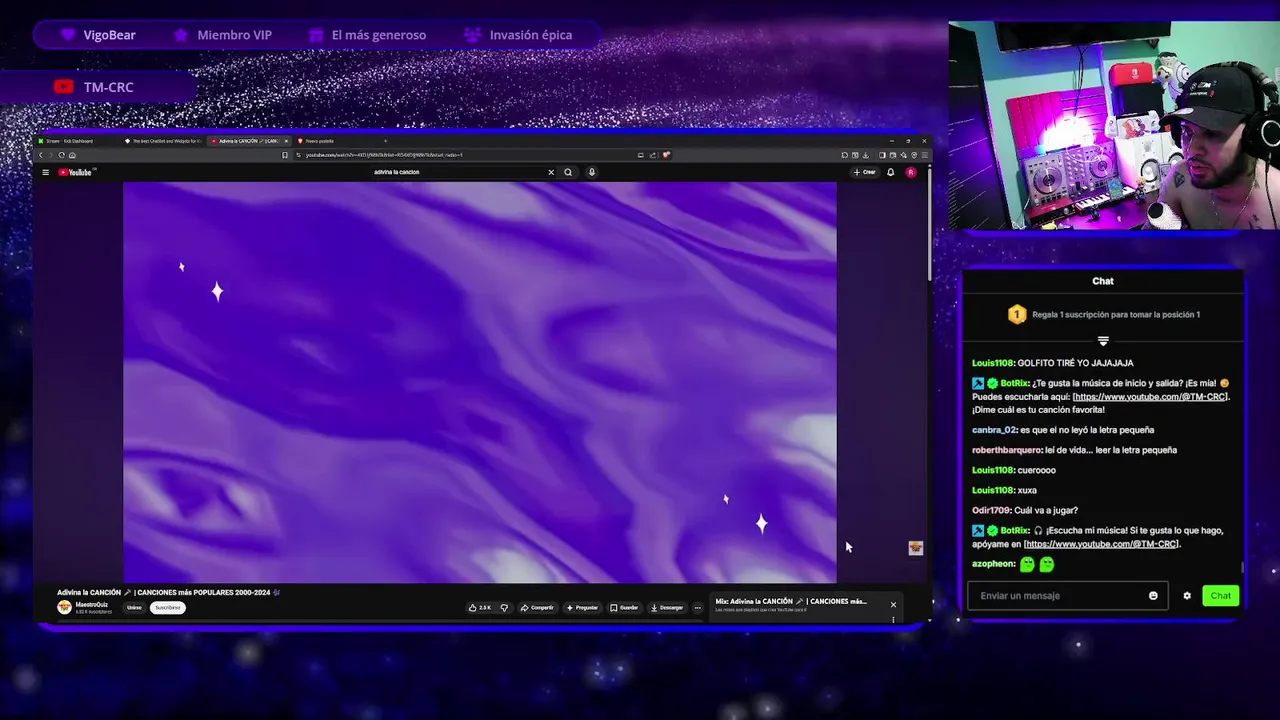Click the bookmark icon in address bar
Screen dimensions: 1280x720
tap(285, 155)
